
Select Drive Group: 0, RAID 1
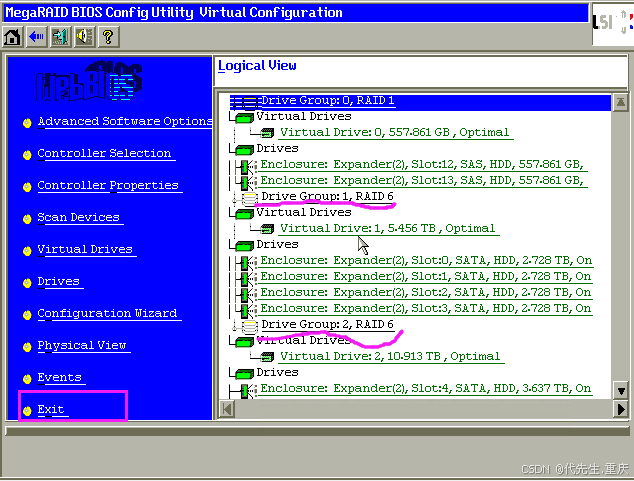[328, 101]
